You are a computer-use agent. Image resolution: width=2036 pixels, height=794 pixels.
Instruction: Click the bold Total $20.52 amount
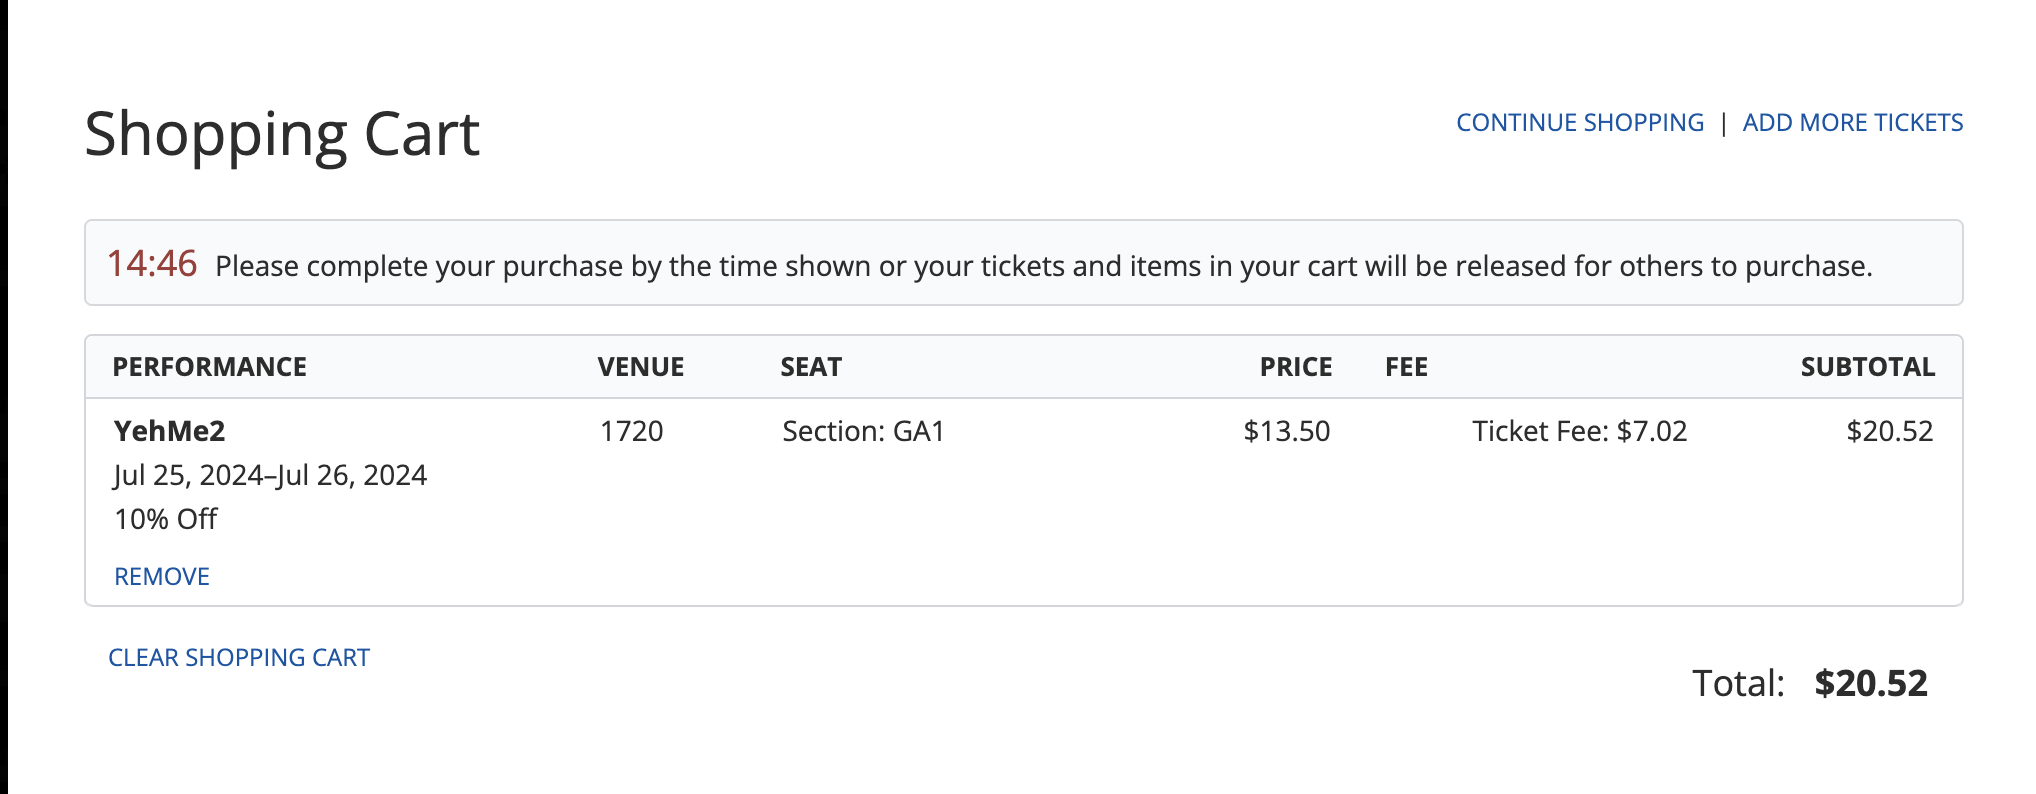1870,683
